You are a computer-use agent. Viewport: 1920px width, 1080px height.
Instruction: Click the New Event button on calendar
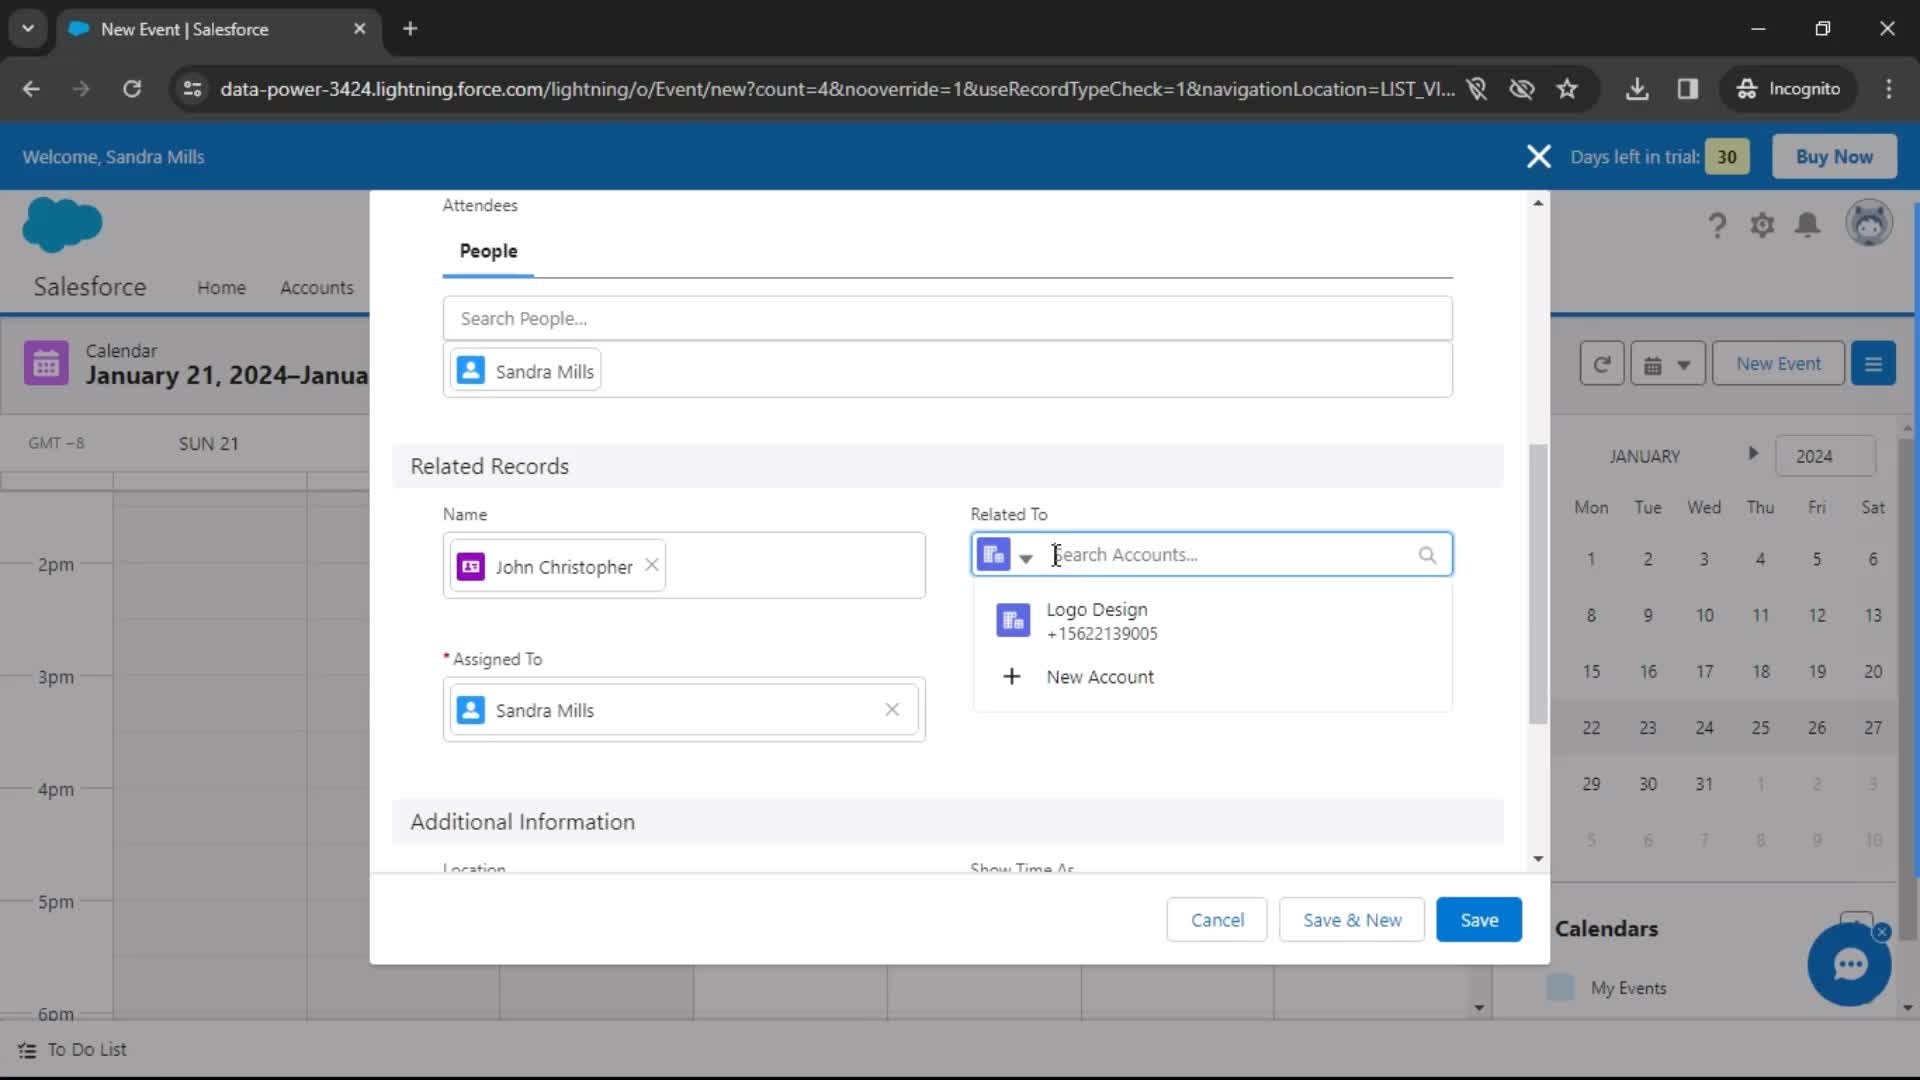[x=1778, y=364]
